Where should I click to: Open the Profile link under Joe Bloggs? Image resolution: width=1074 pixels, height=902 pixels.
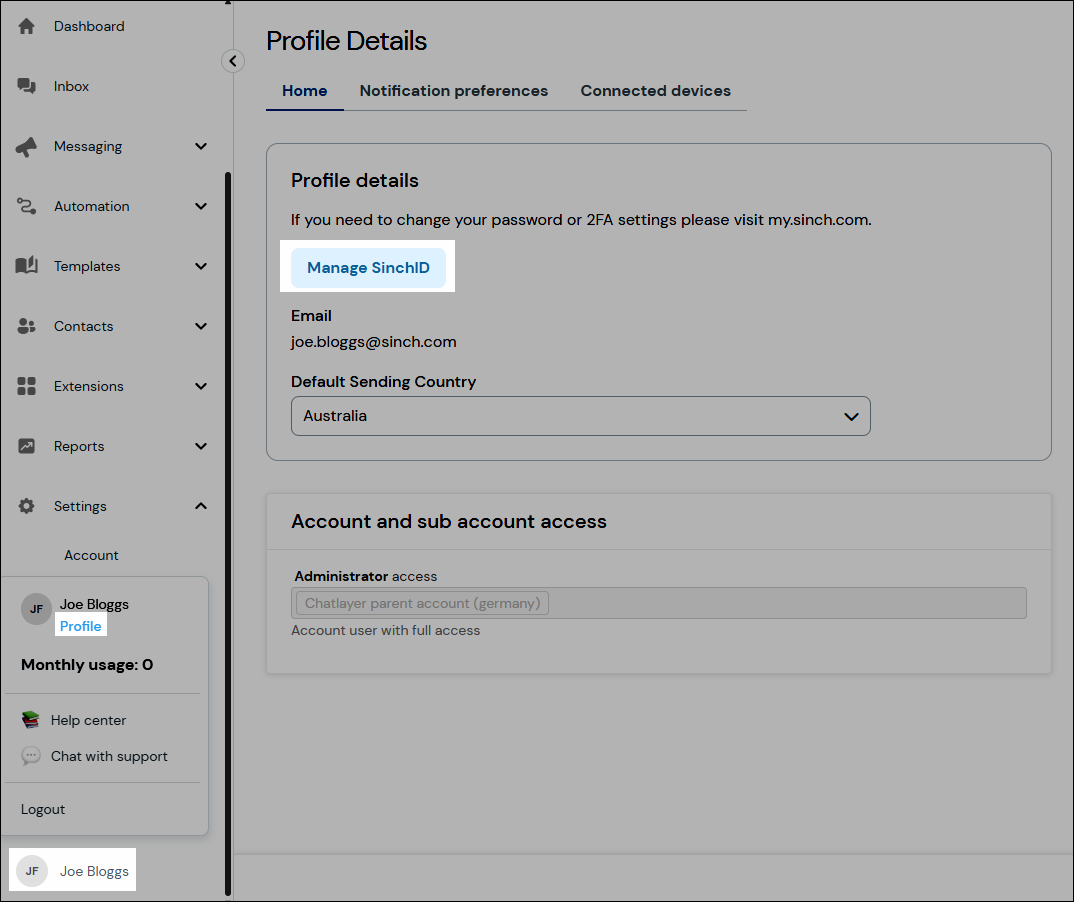[x=80, y=626]
